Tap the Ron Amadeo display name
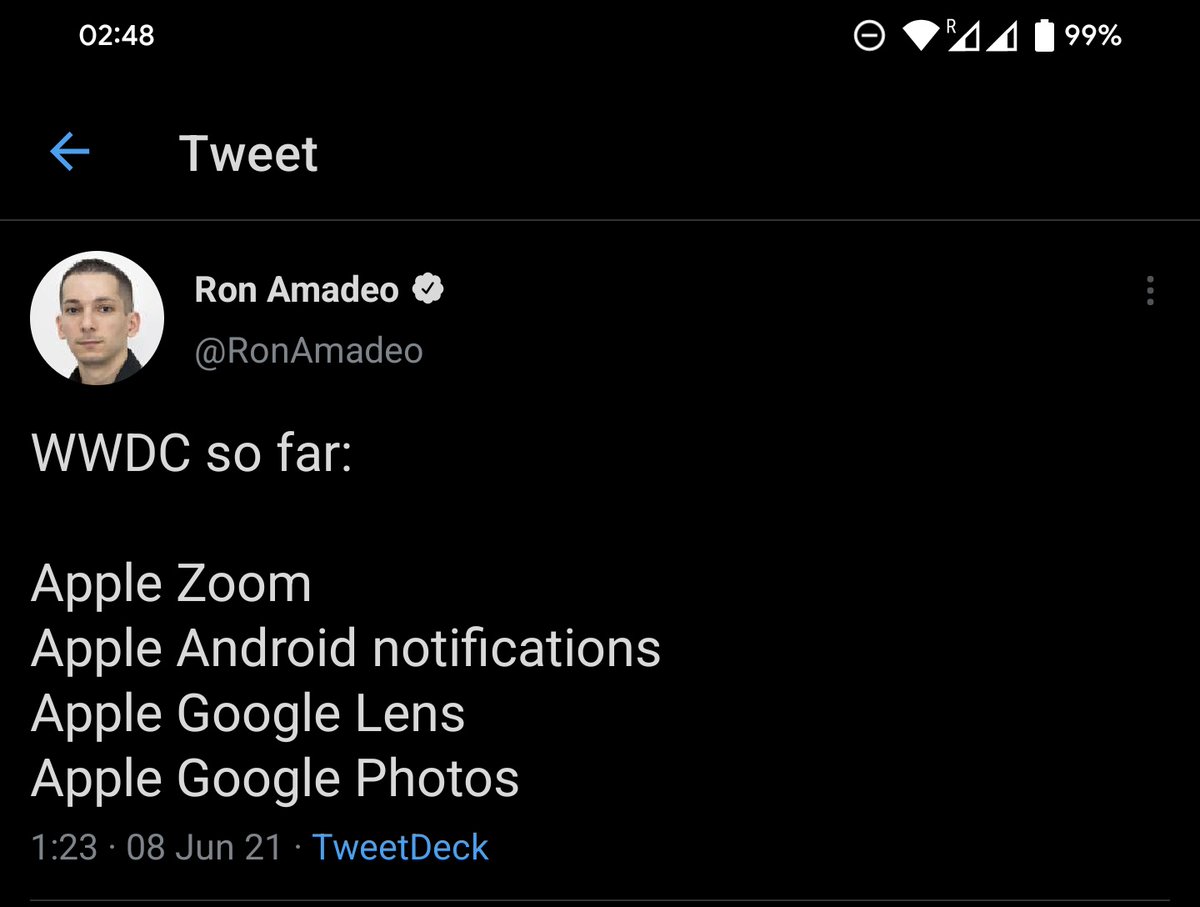Screen dimensions: 1200x907 pos(296,290)
